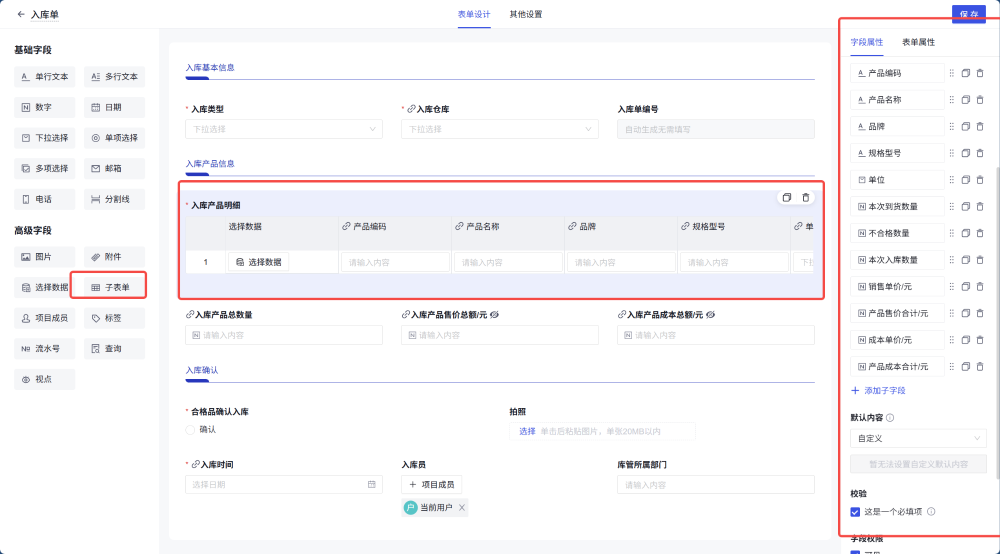Open the 默认内容 自定义 dropdown
Screen dimensions: 1000x554
tap(918, 438)
